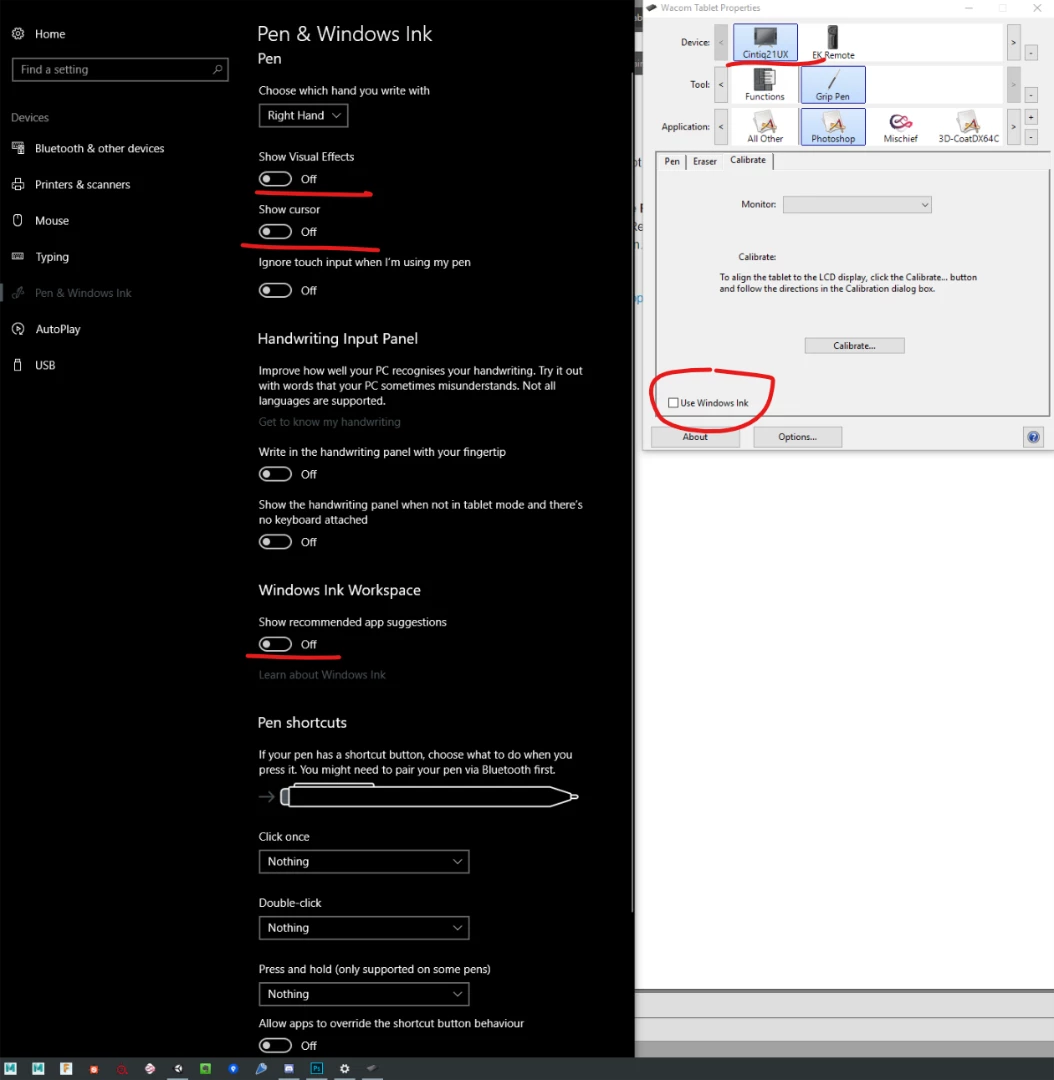
Task: Open Evernote from the taskbar
Action: pyautogui.click(x=205, y=1068)
